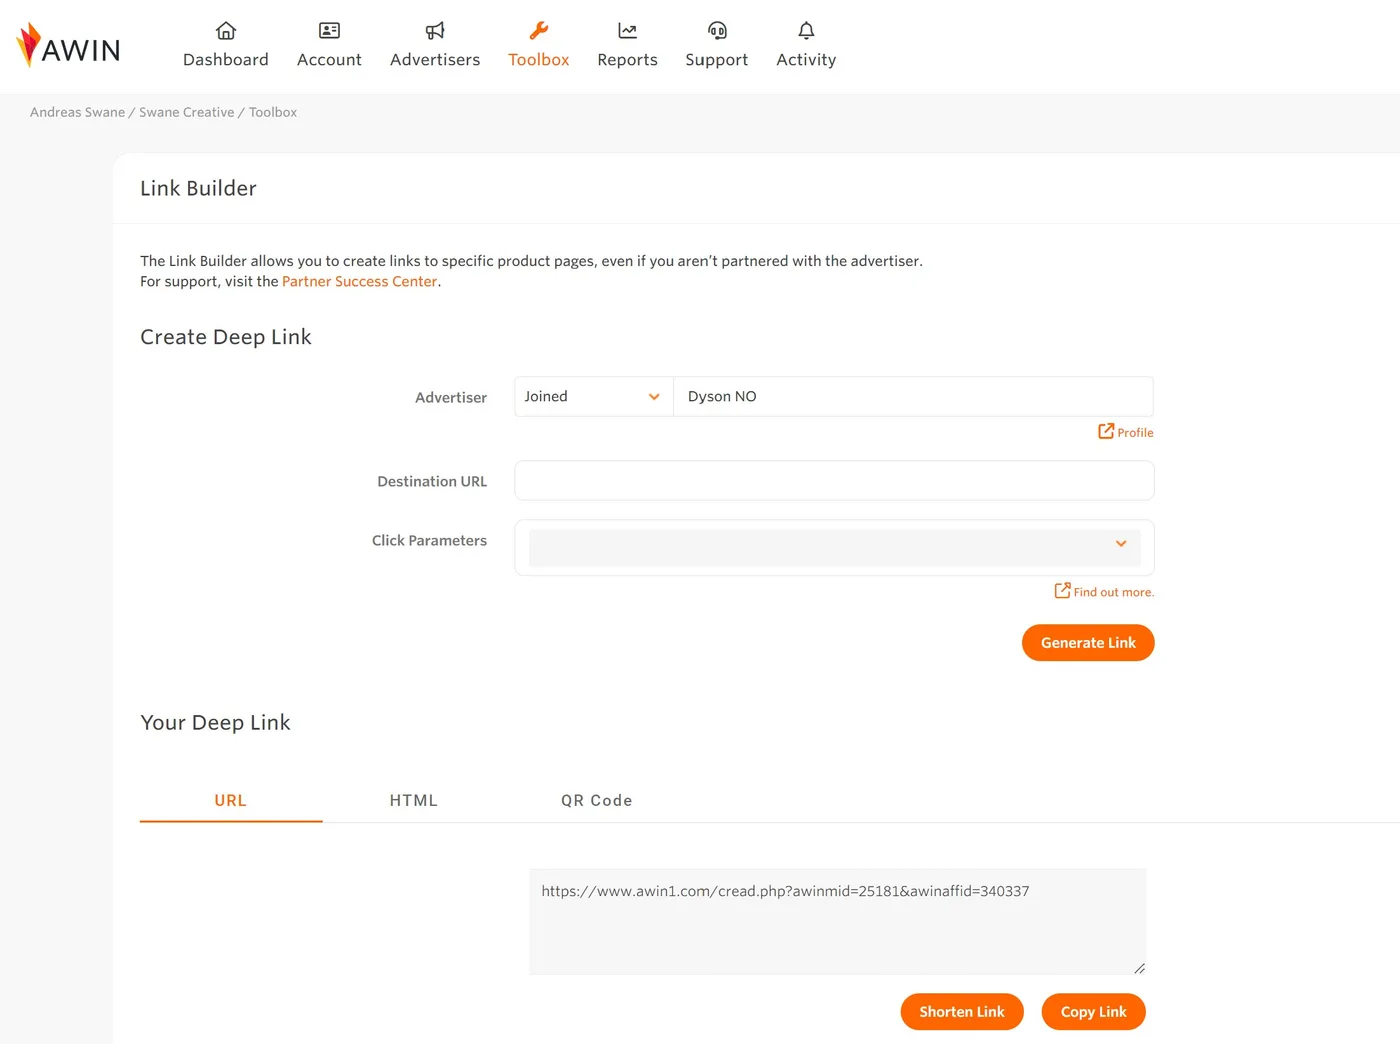
Task: Click Toolbox in the breadcrumb
Action: (273, 112)
